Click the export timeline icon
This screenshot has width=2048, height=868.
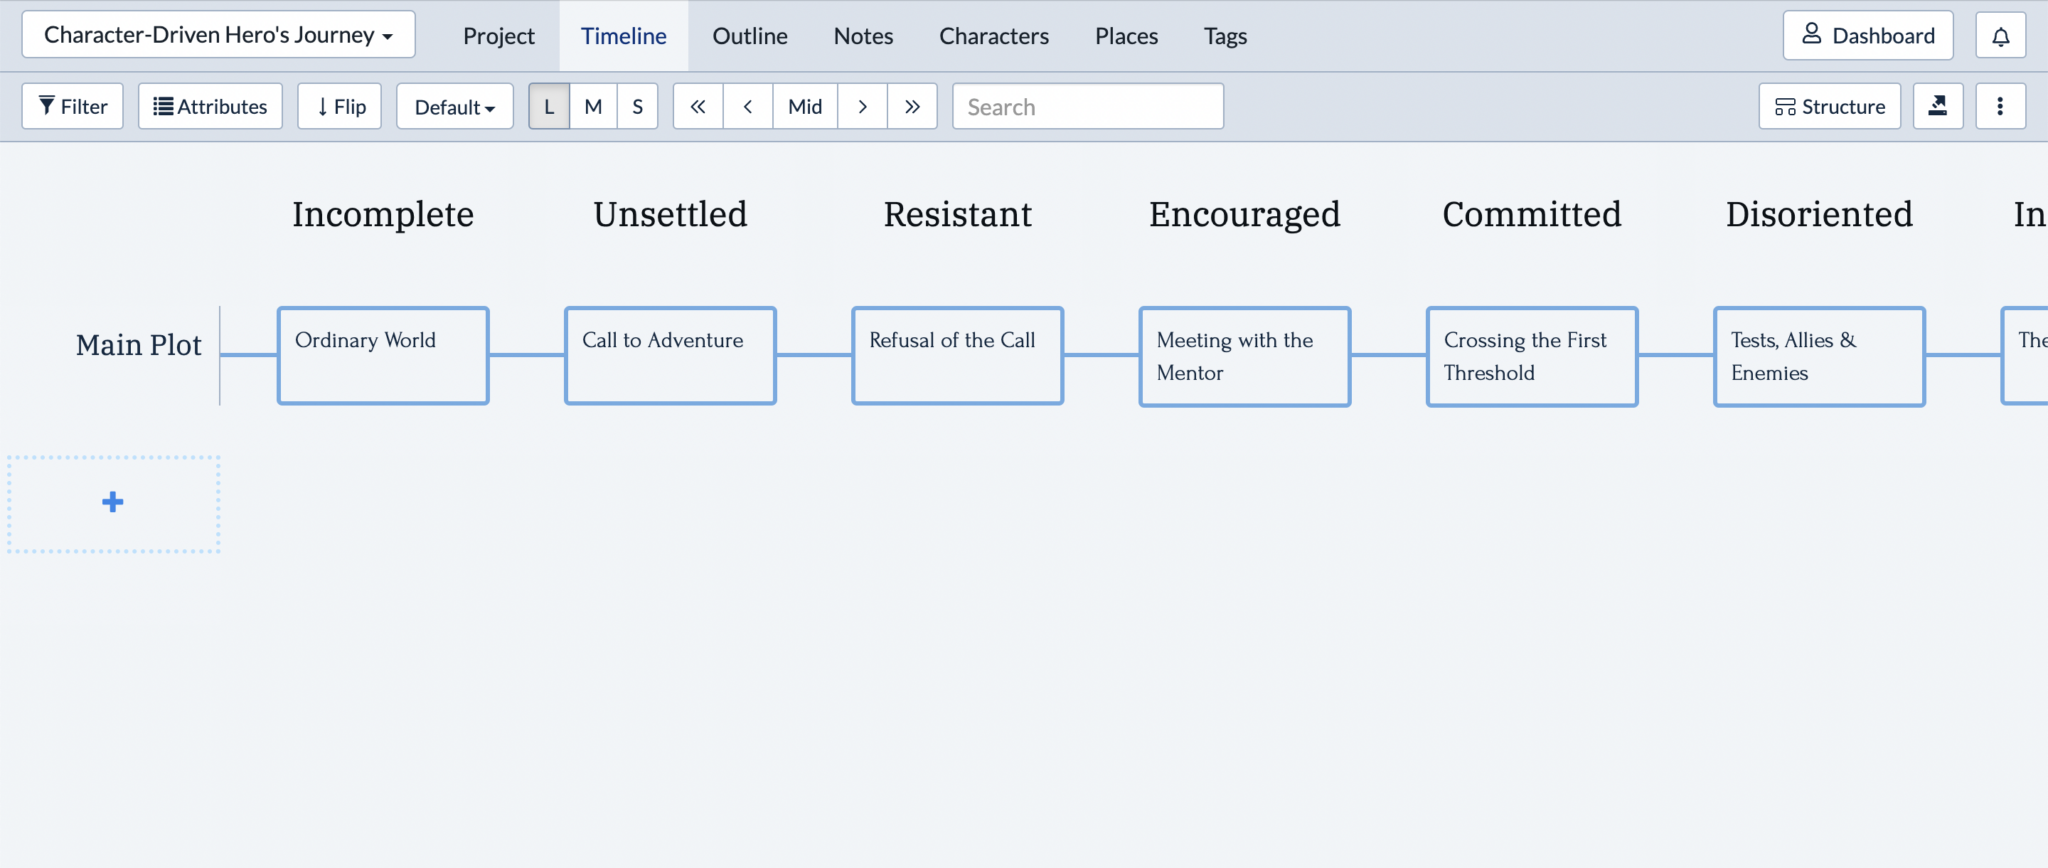1938,106
